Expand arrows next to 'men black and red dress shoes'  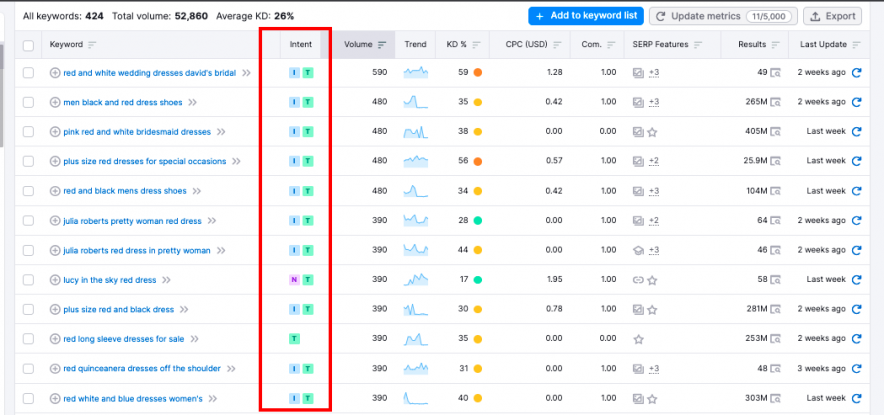(193, 103)
